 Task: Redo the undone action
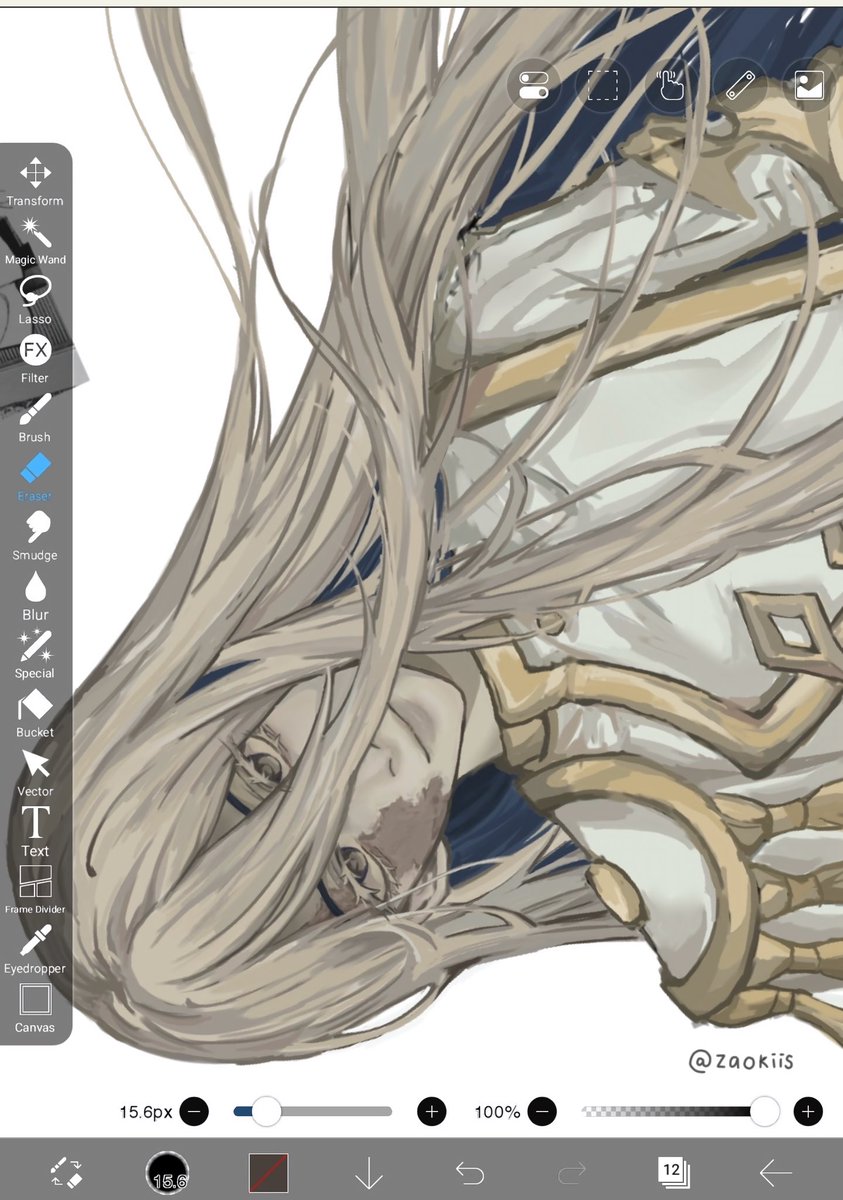tap(571, 1172)
